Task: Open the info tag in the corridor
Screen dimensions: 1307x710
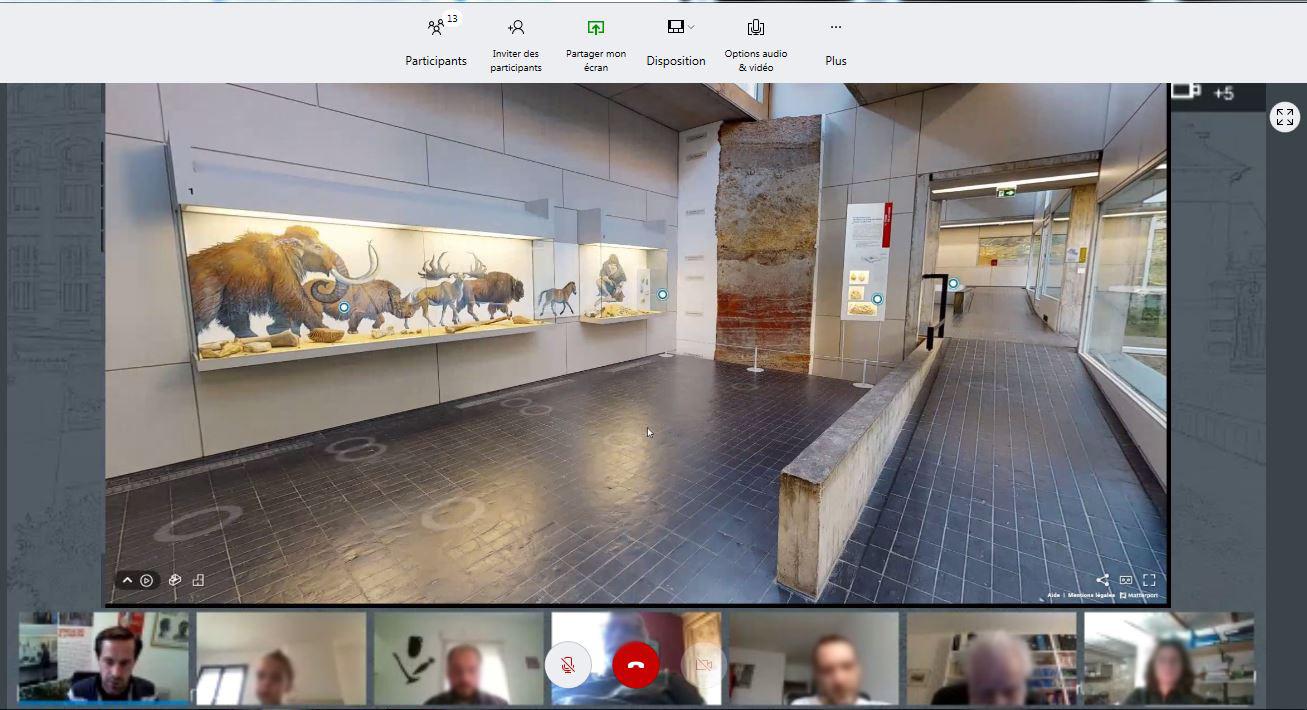Action: pyautogui.click(x=953, y=284)
